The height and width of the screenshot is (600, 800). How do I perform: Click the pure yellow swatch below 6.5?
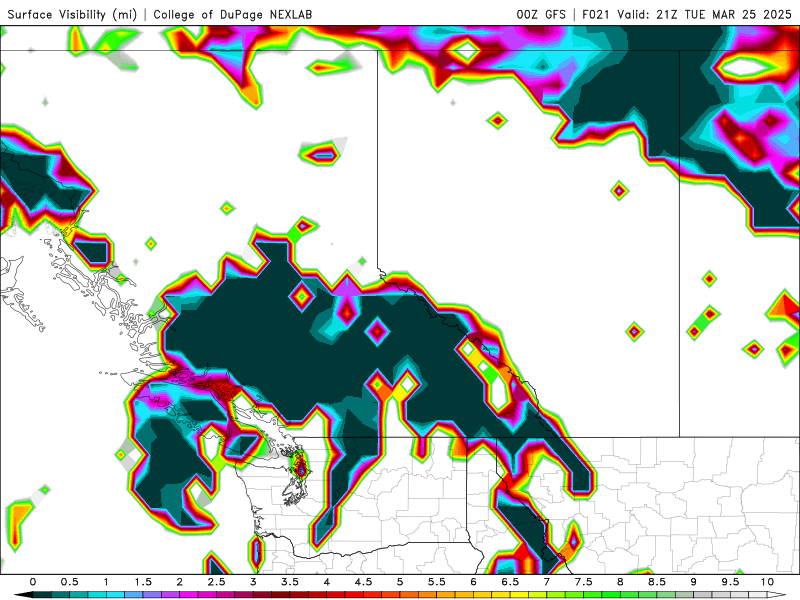coord(519,595)
